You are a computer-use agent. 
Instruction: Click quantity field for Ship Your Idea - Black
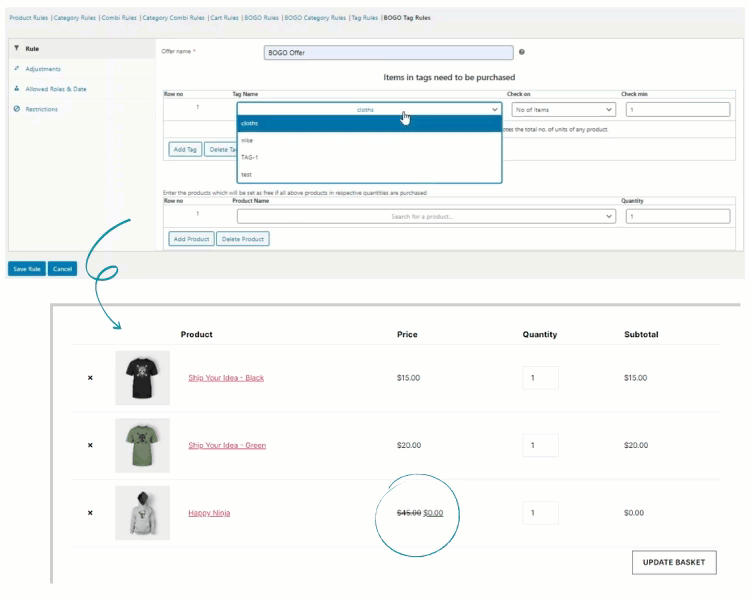click(x=540, y=378)
